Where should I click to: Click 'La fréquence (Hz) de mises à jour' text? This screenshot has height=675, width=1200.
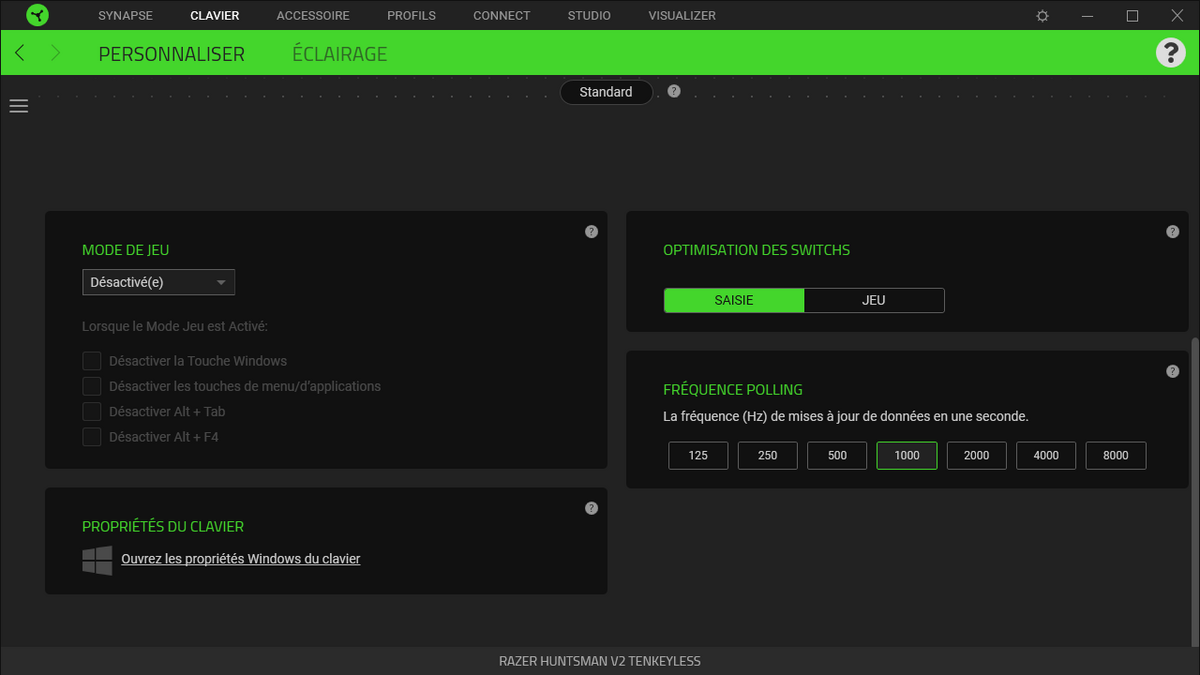tap(846, 416)
